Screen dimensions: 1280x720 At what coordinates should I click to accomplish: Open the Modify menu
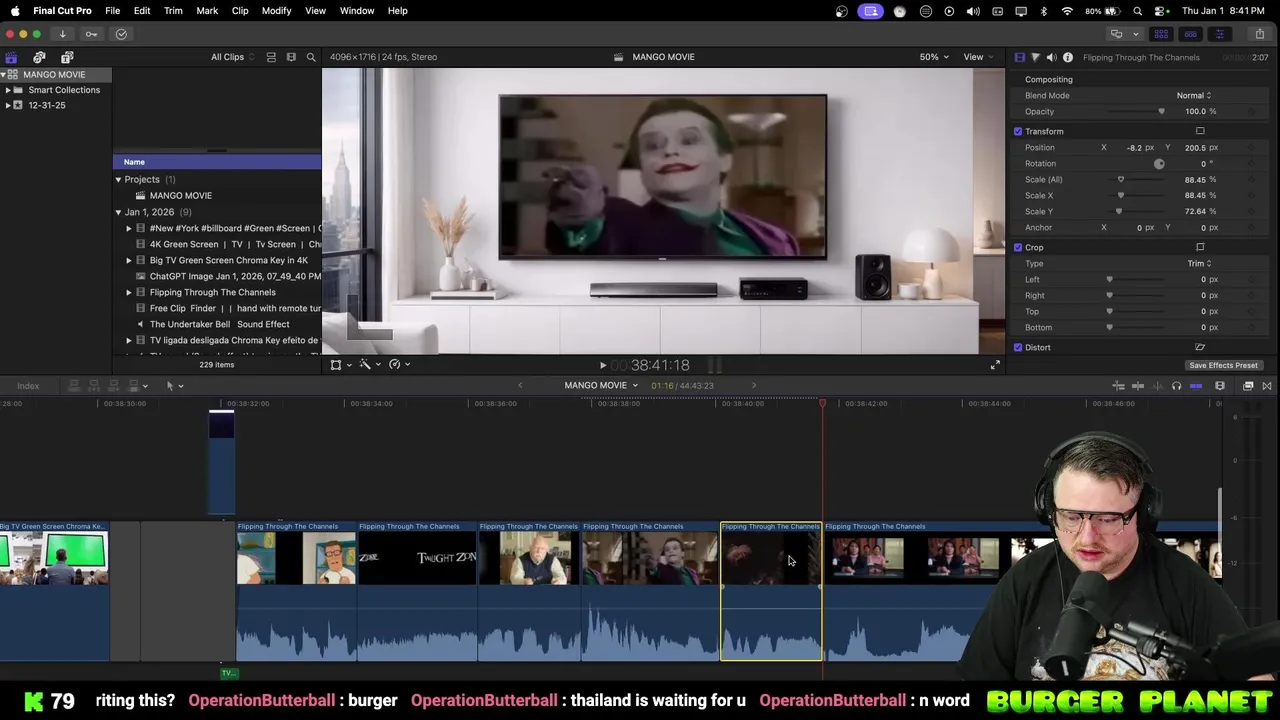click(x=276, y=11)
